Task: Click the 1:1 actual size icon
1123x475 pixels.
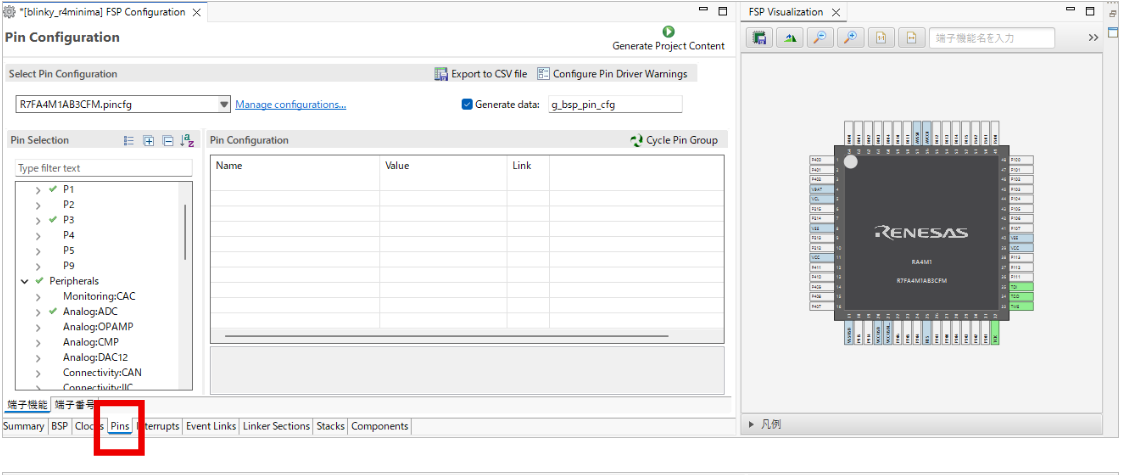Action: 881,38
